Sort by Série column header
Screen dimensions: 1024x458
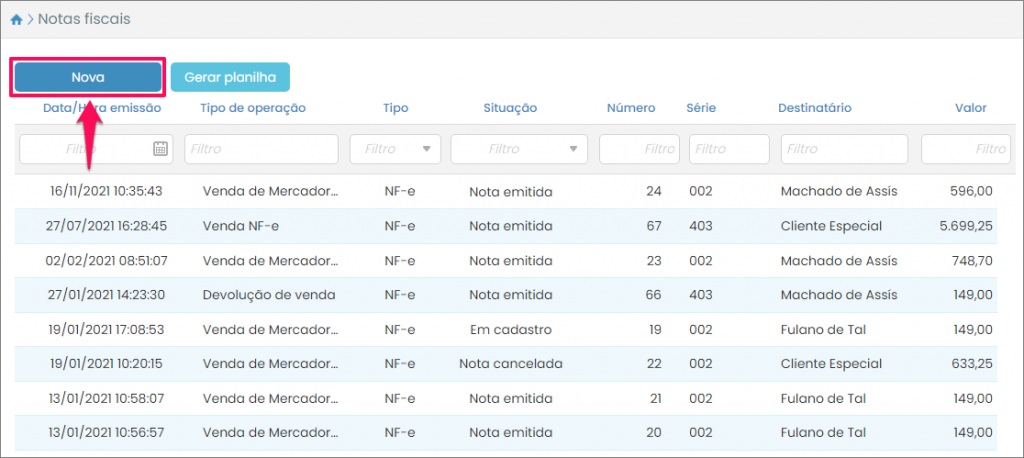coord(701,108)
